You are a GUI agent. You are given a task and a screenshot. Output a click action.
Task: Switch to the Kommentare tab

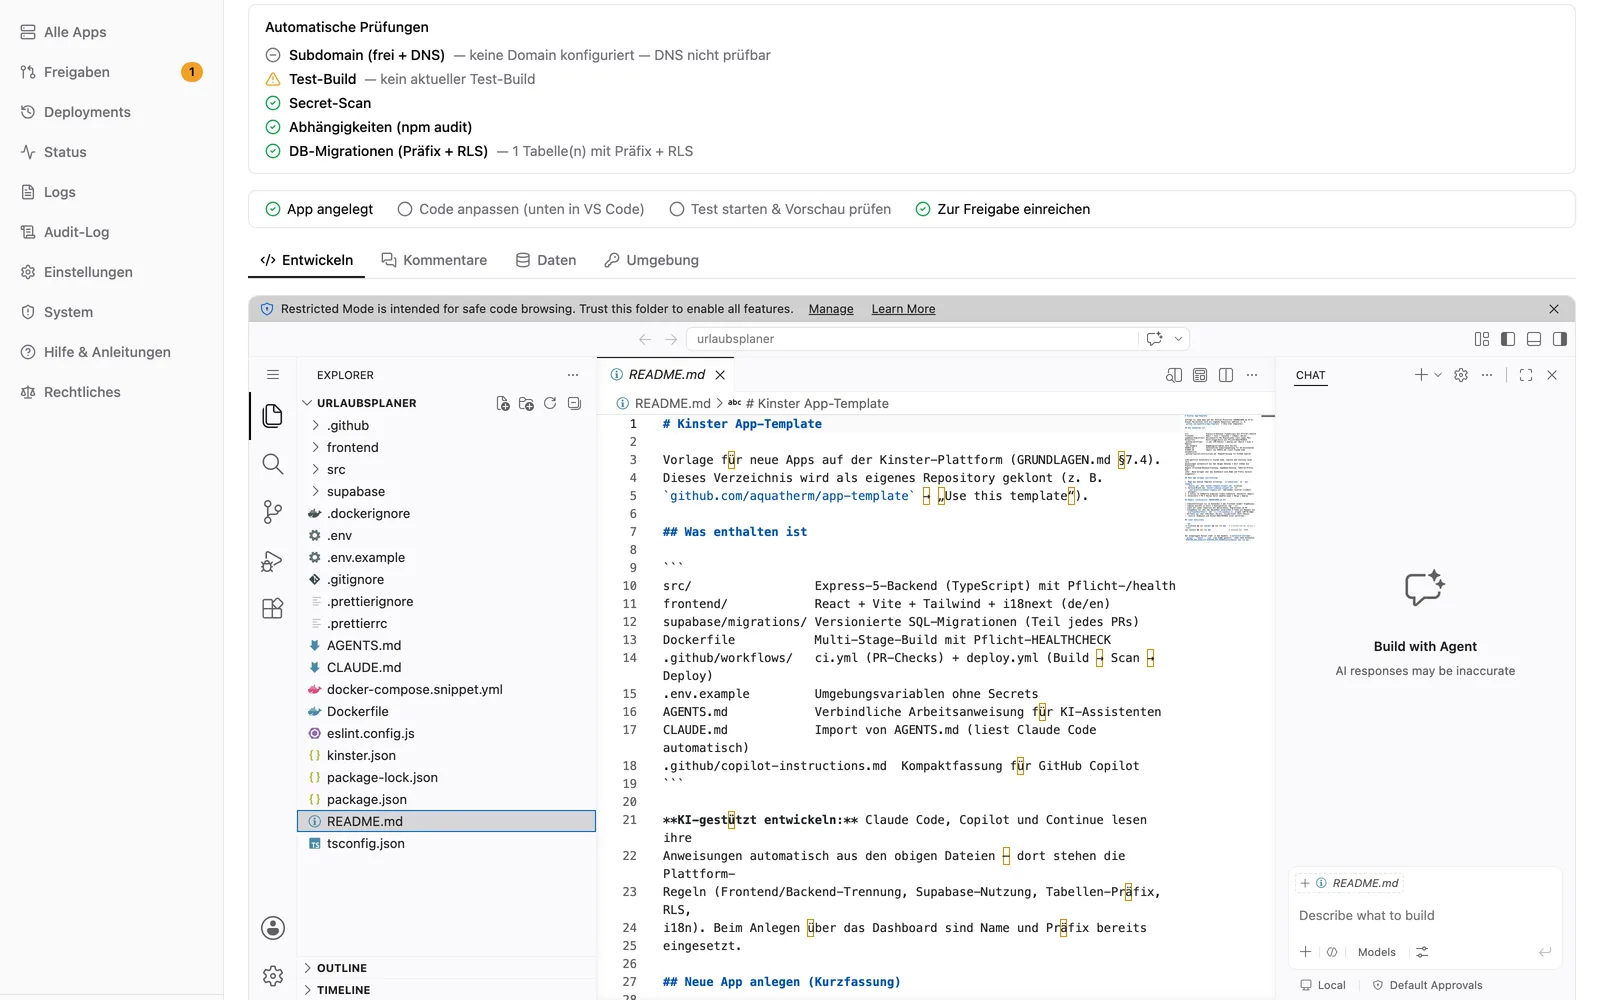434,260
